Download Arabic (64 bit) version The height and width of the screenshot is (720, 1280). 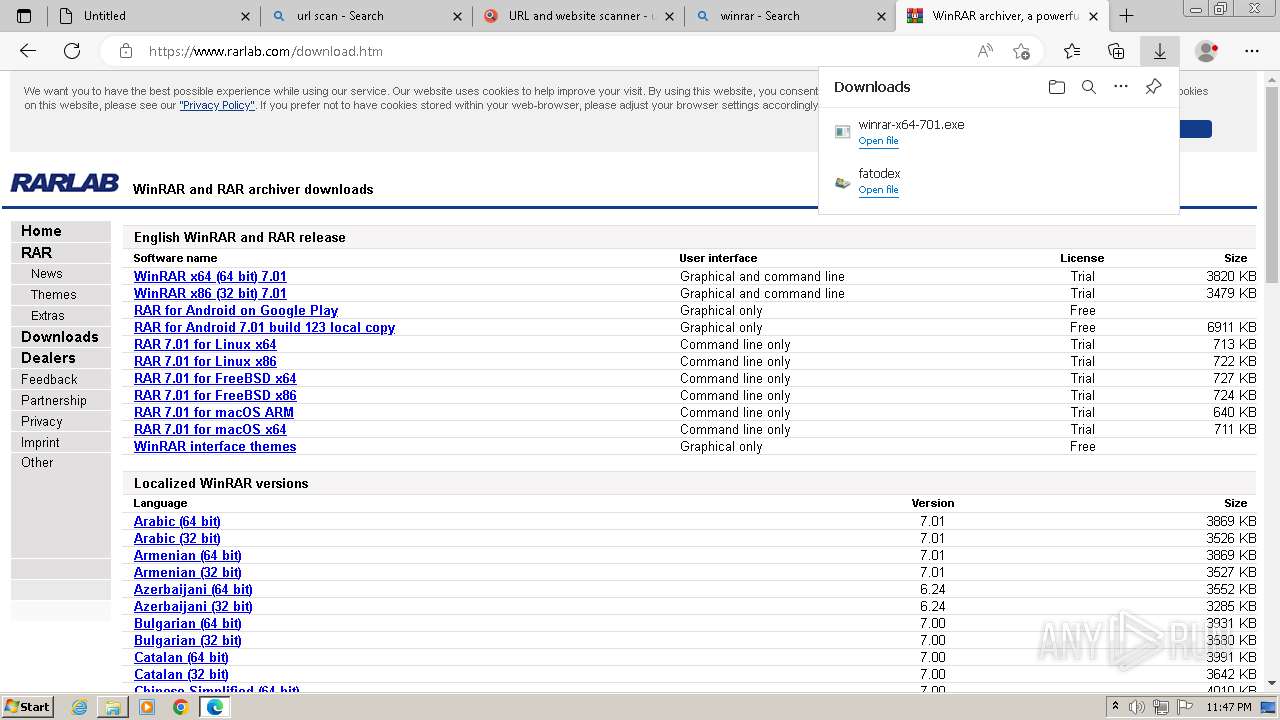(x=177, y=522)
